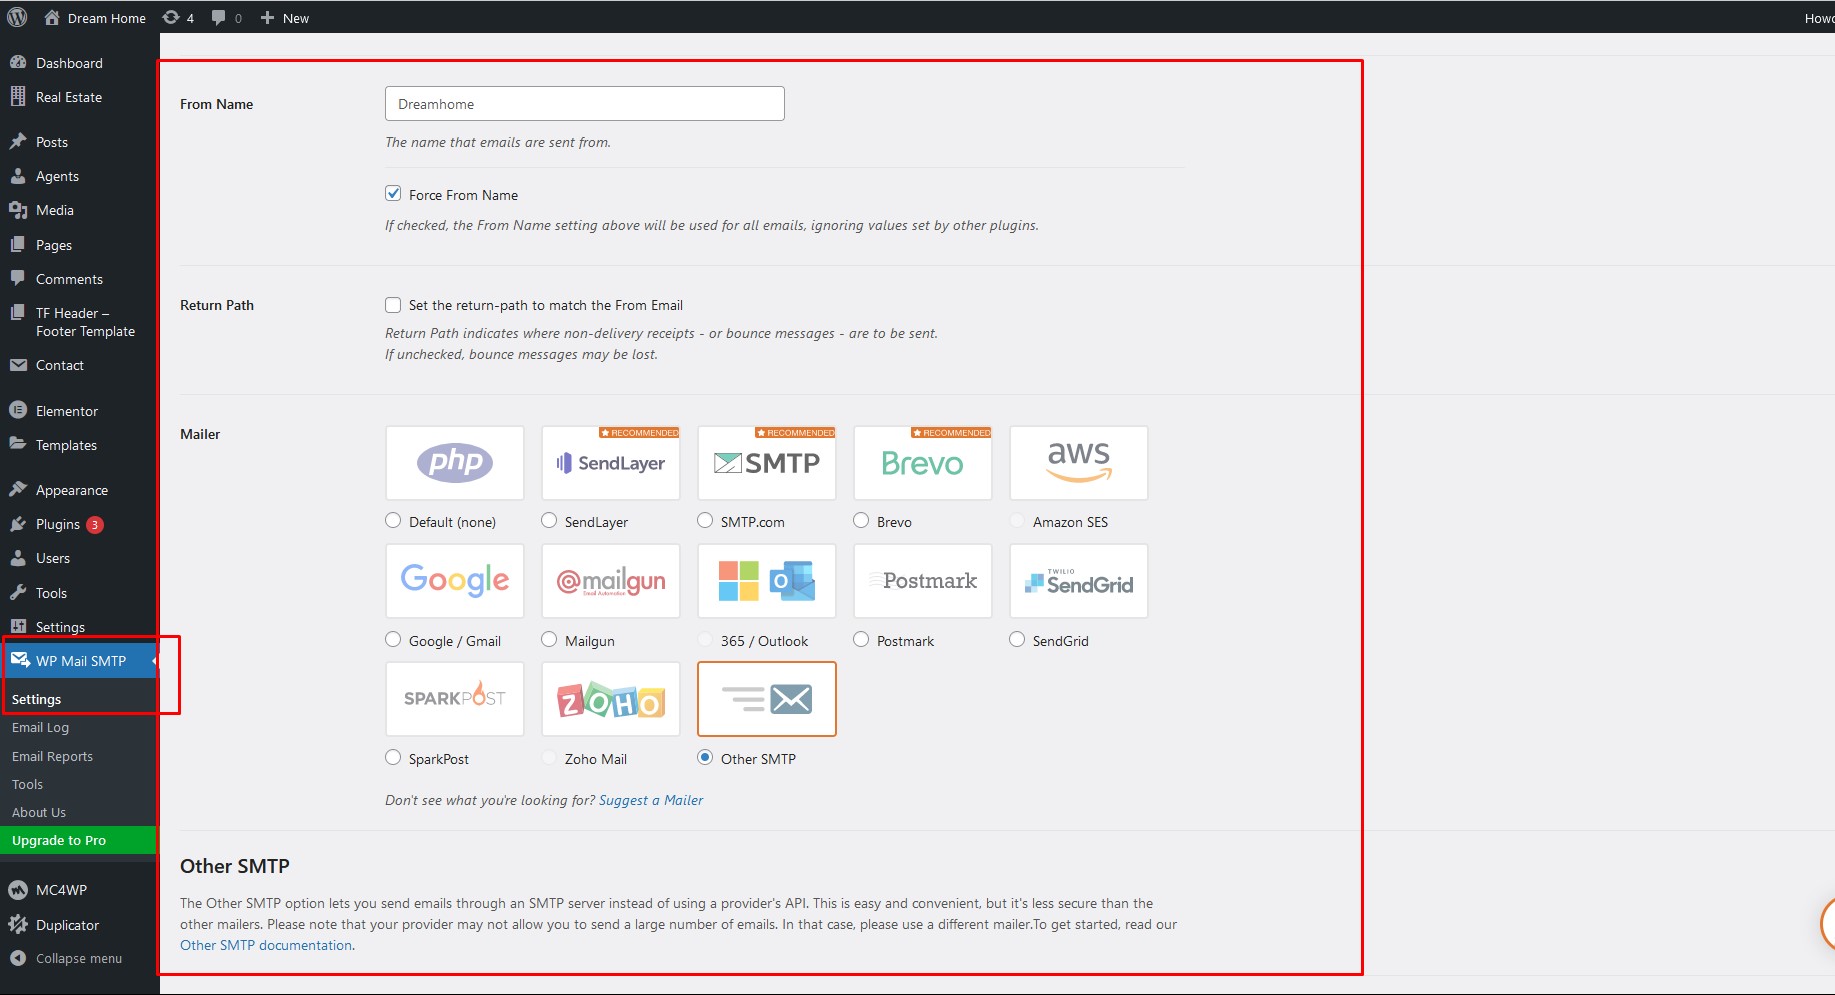The image size is (1835, 995).
Task: Open the active Settings submenu under WP Mail SMTP
Action: pos(36,699)
